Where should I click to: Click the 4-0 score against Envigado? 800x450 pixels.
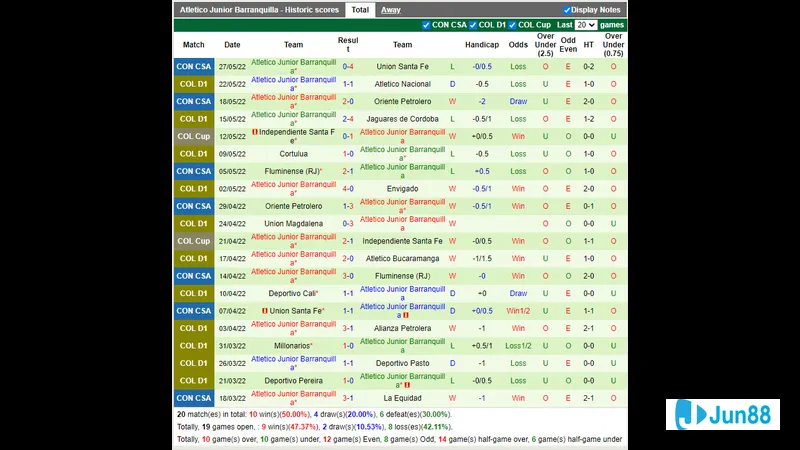pos(347,188)
